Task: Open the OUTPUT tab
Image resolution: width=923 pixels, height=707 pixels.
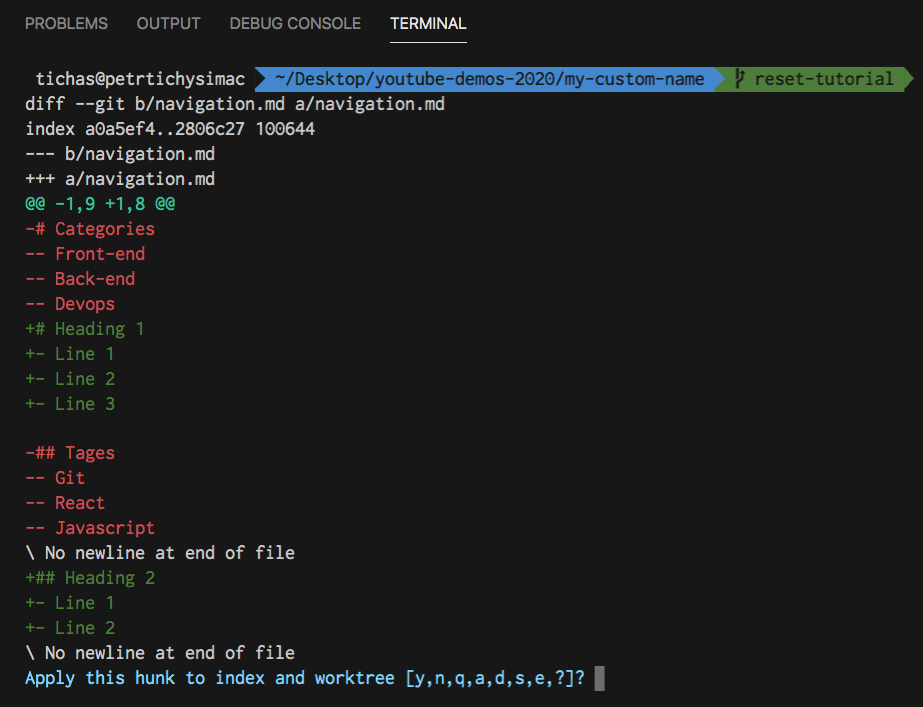Action: click(x=168, y=23)
